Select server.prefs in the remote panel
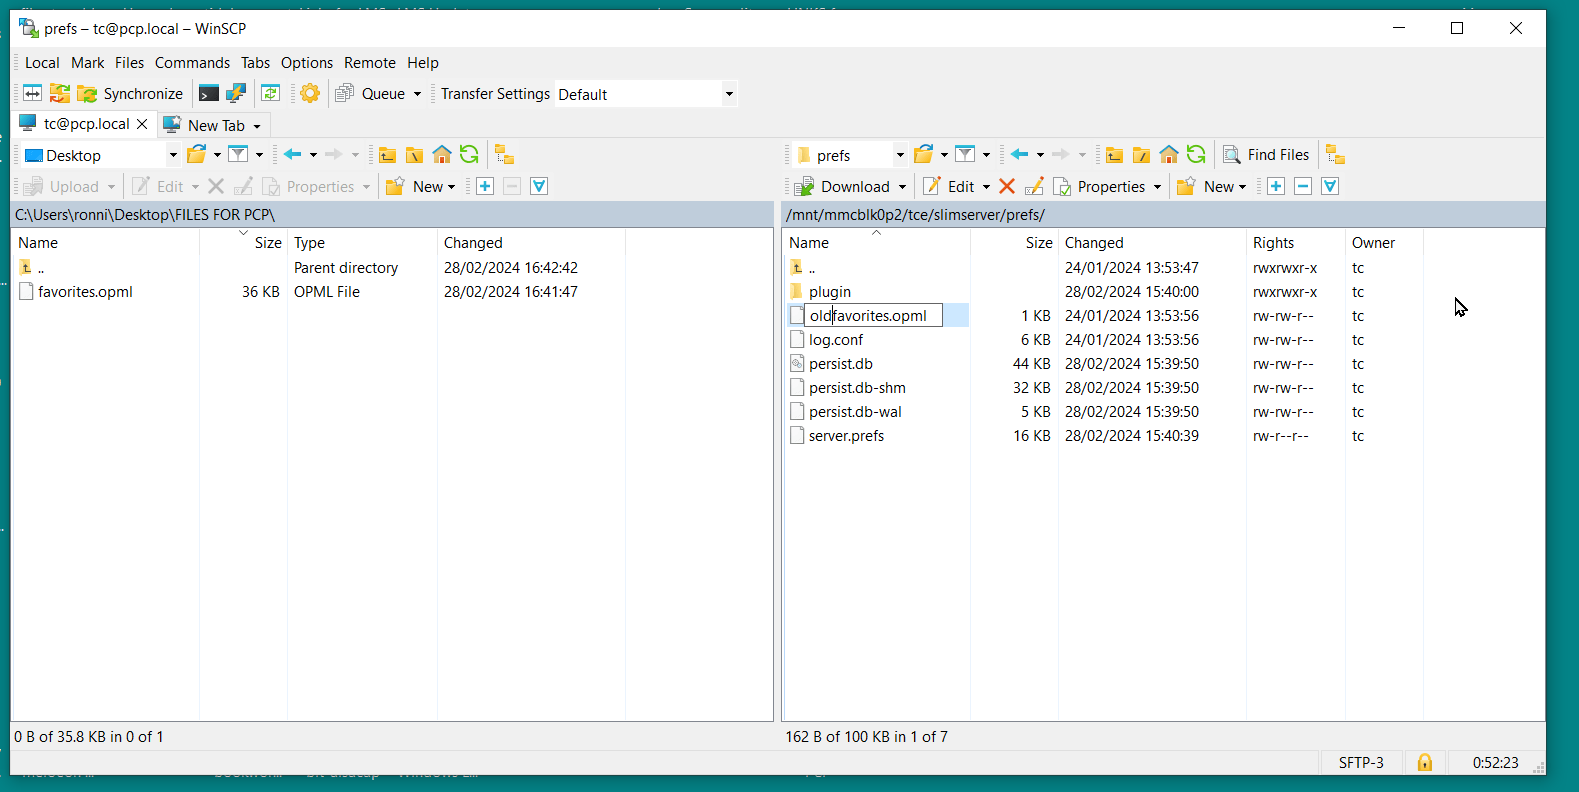This screenshot has width=1579, height=792. (x=846, y=436)
